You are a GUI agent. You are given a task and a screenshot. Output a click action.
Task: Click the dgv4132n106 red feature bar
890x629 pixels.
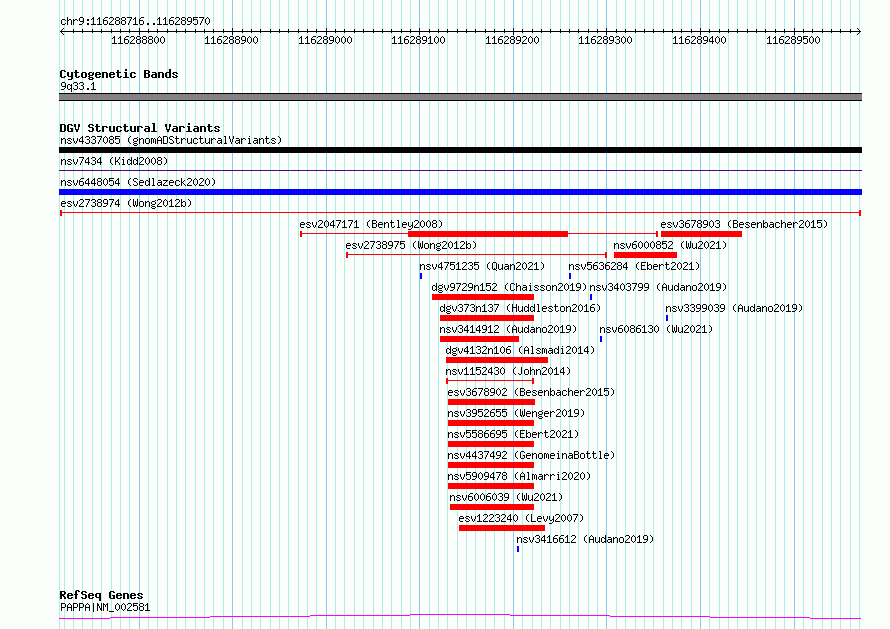tap(497, 360)
